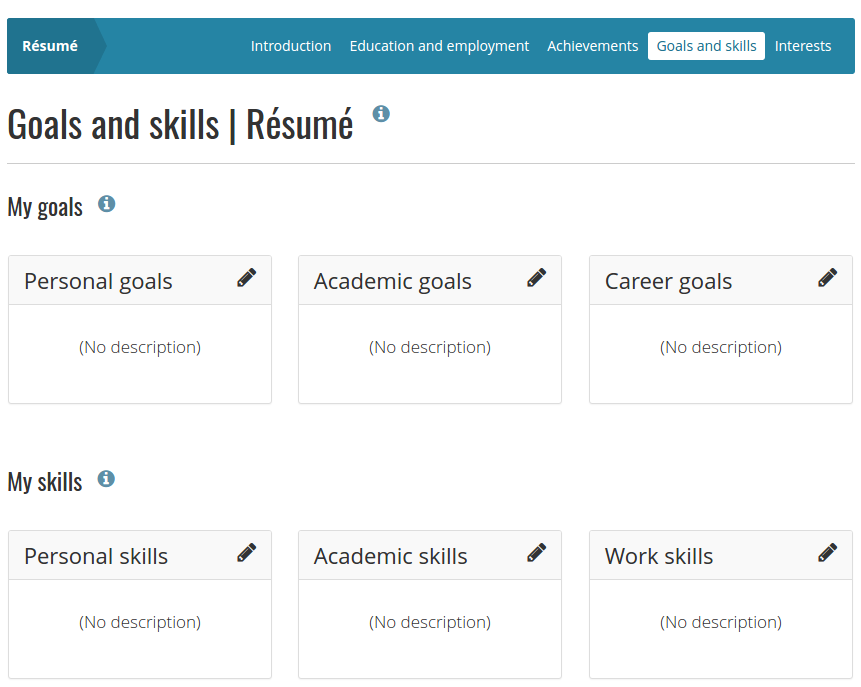
Task: Click the pencil icon on Academic goals
Action: click(536, 278)
